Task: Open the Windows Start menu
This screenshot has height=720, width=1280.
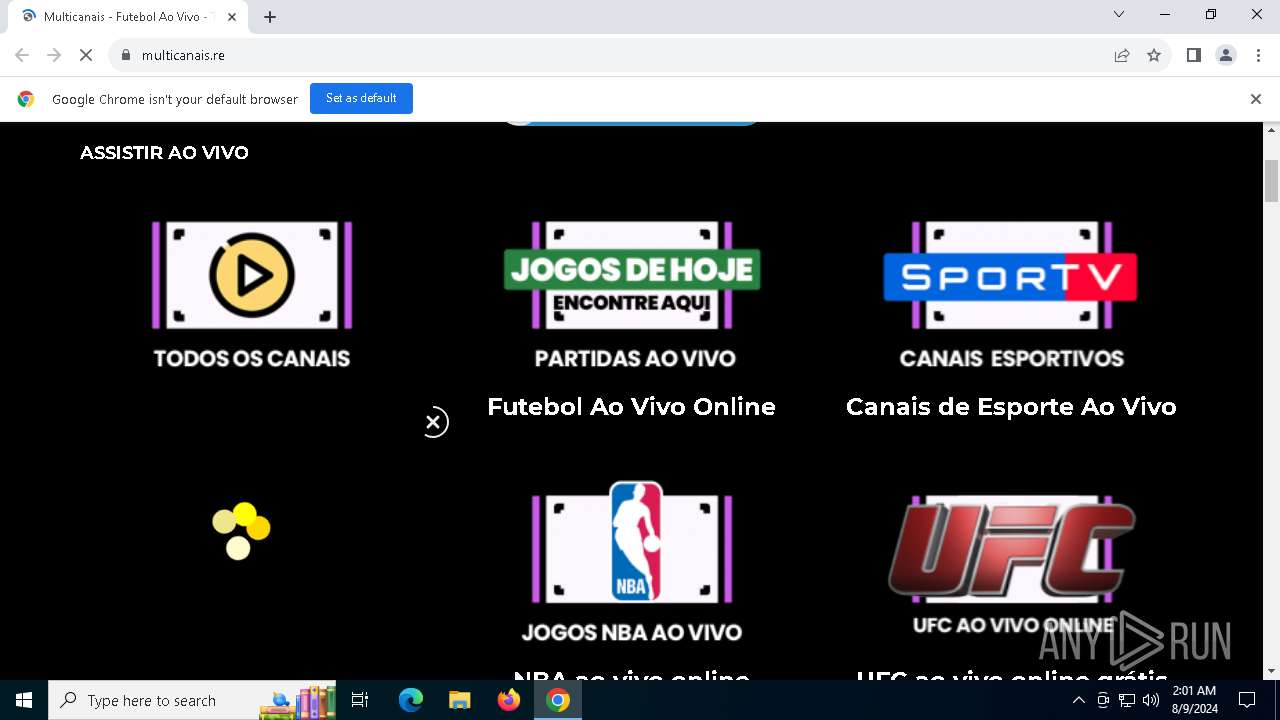Action: pyautogui.click(x=24, y=700)
